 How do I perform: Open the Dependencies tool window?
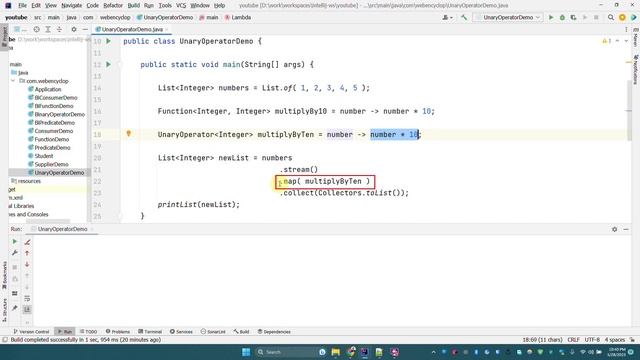(274, 331)
